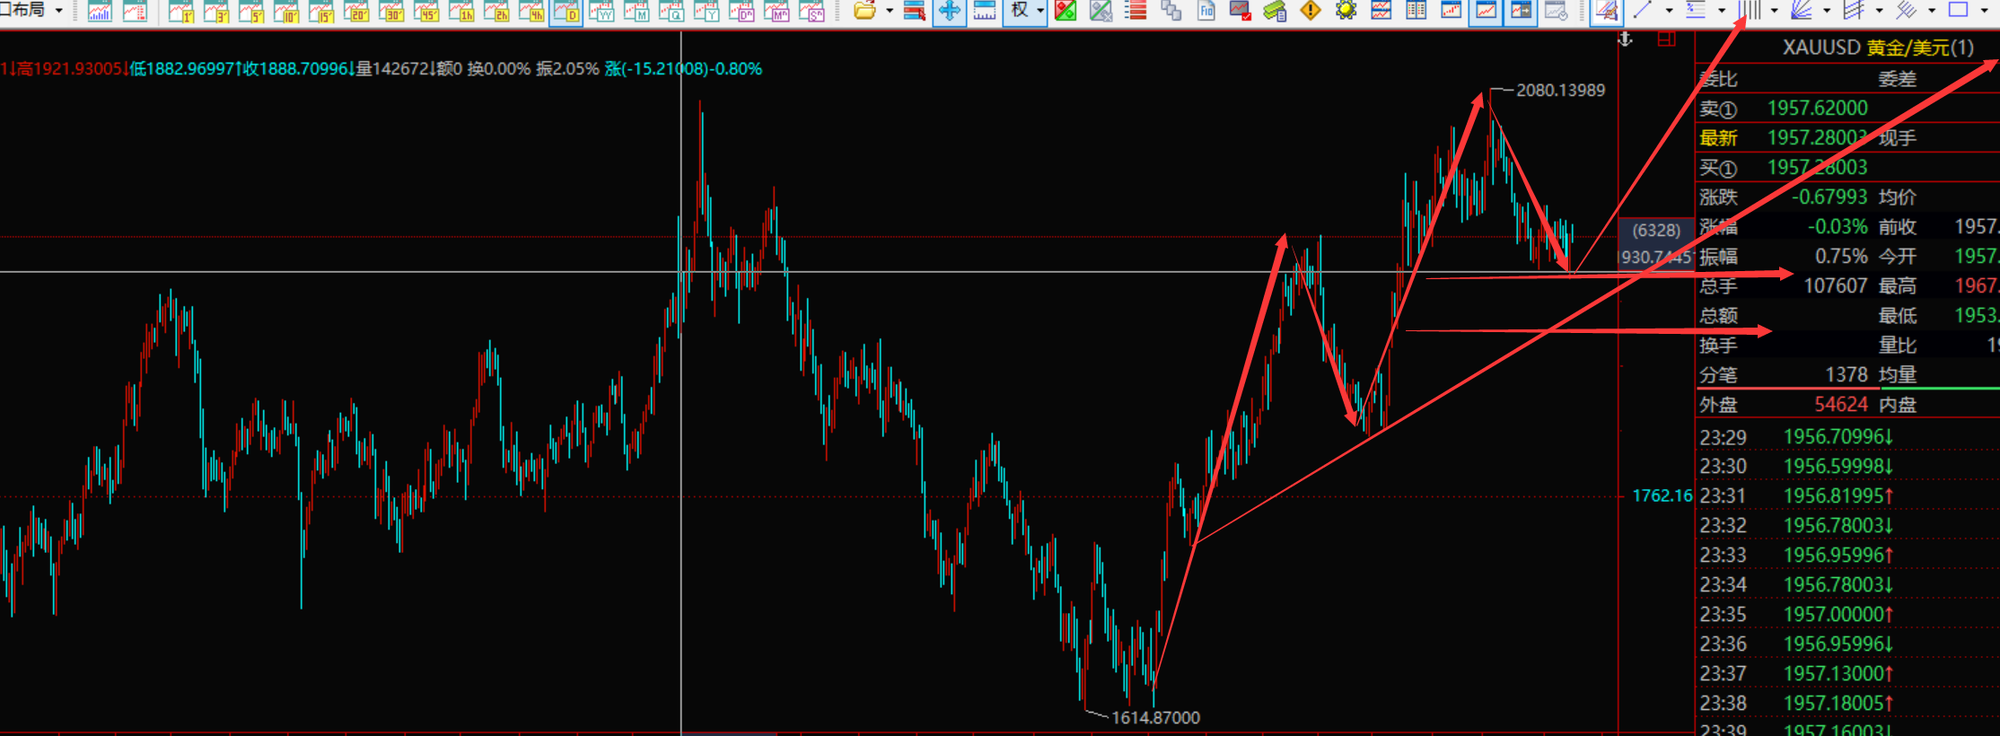Screen dimensions: 2000x736
Task: Click the anchor icon above the chart
Action: (x=1625, y=39)
